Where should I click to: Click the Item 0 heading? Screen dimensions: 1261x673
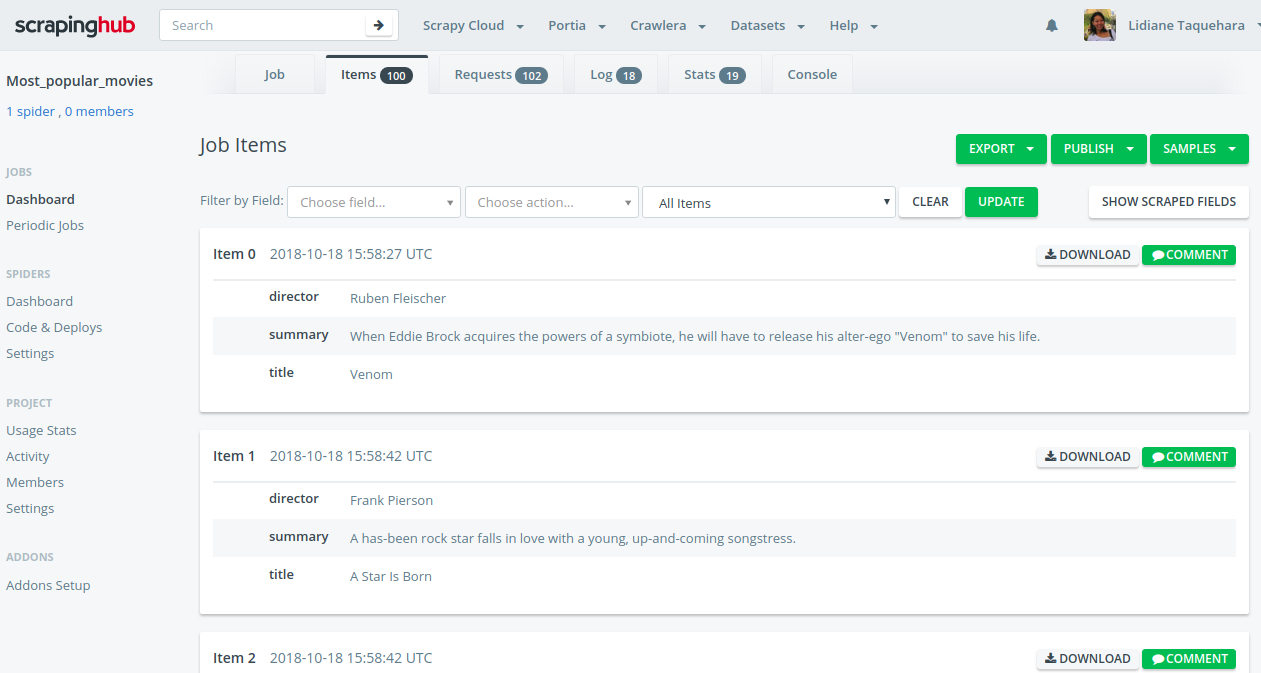(234, 254)
